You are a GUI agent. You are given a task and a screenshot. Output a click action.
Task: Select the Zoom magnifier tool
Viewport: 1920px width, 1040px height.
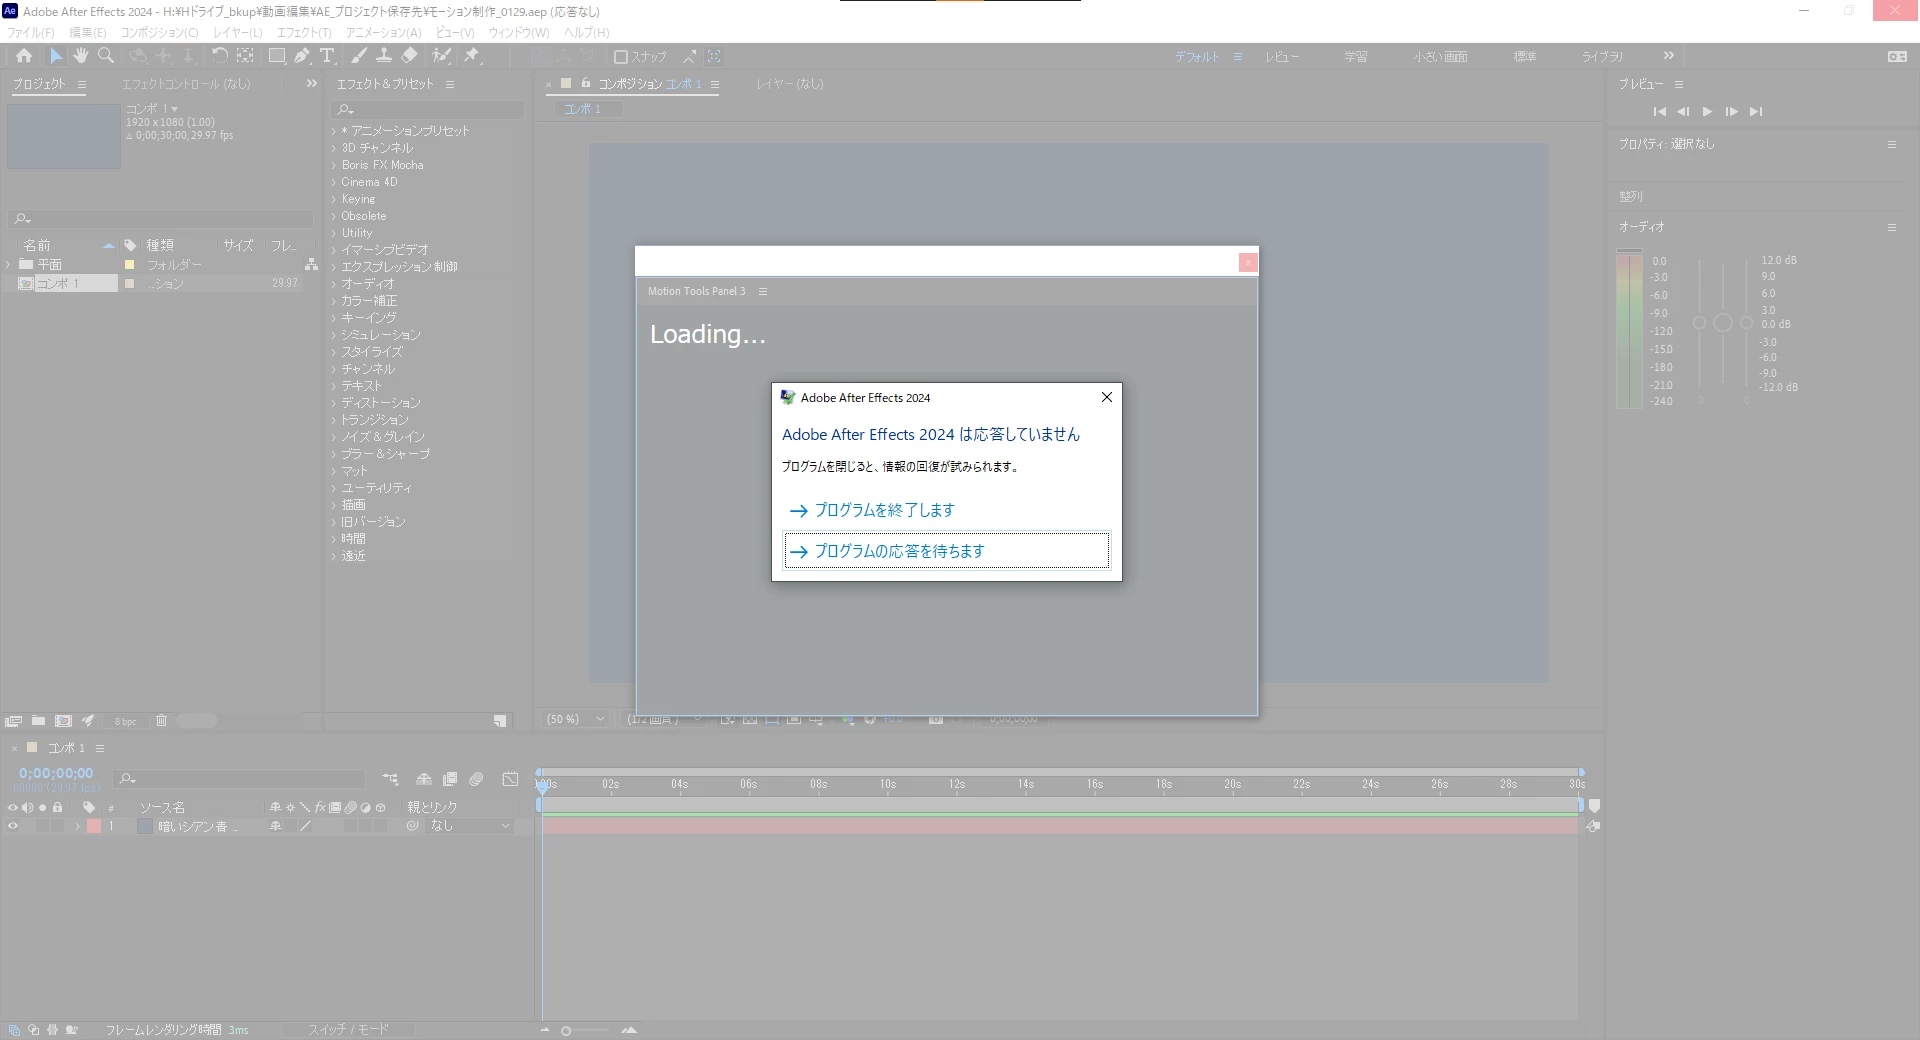106,56
